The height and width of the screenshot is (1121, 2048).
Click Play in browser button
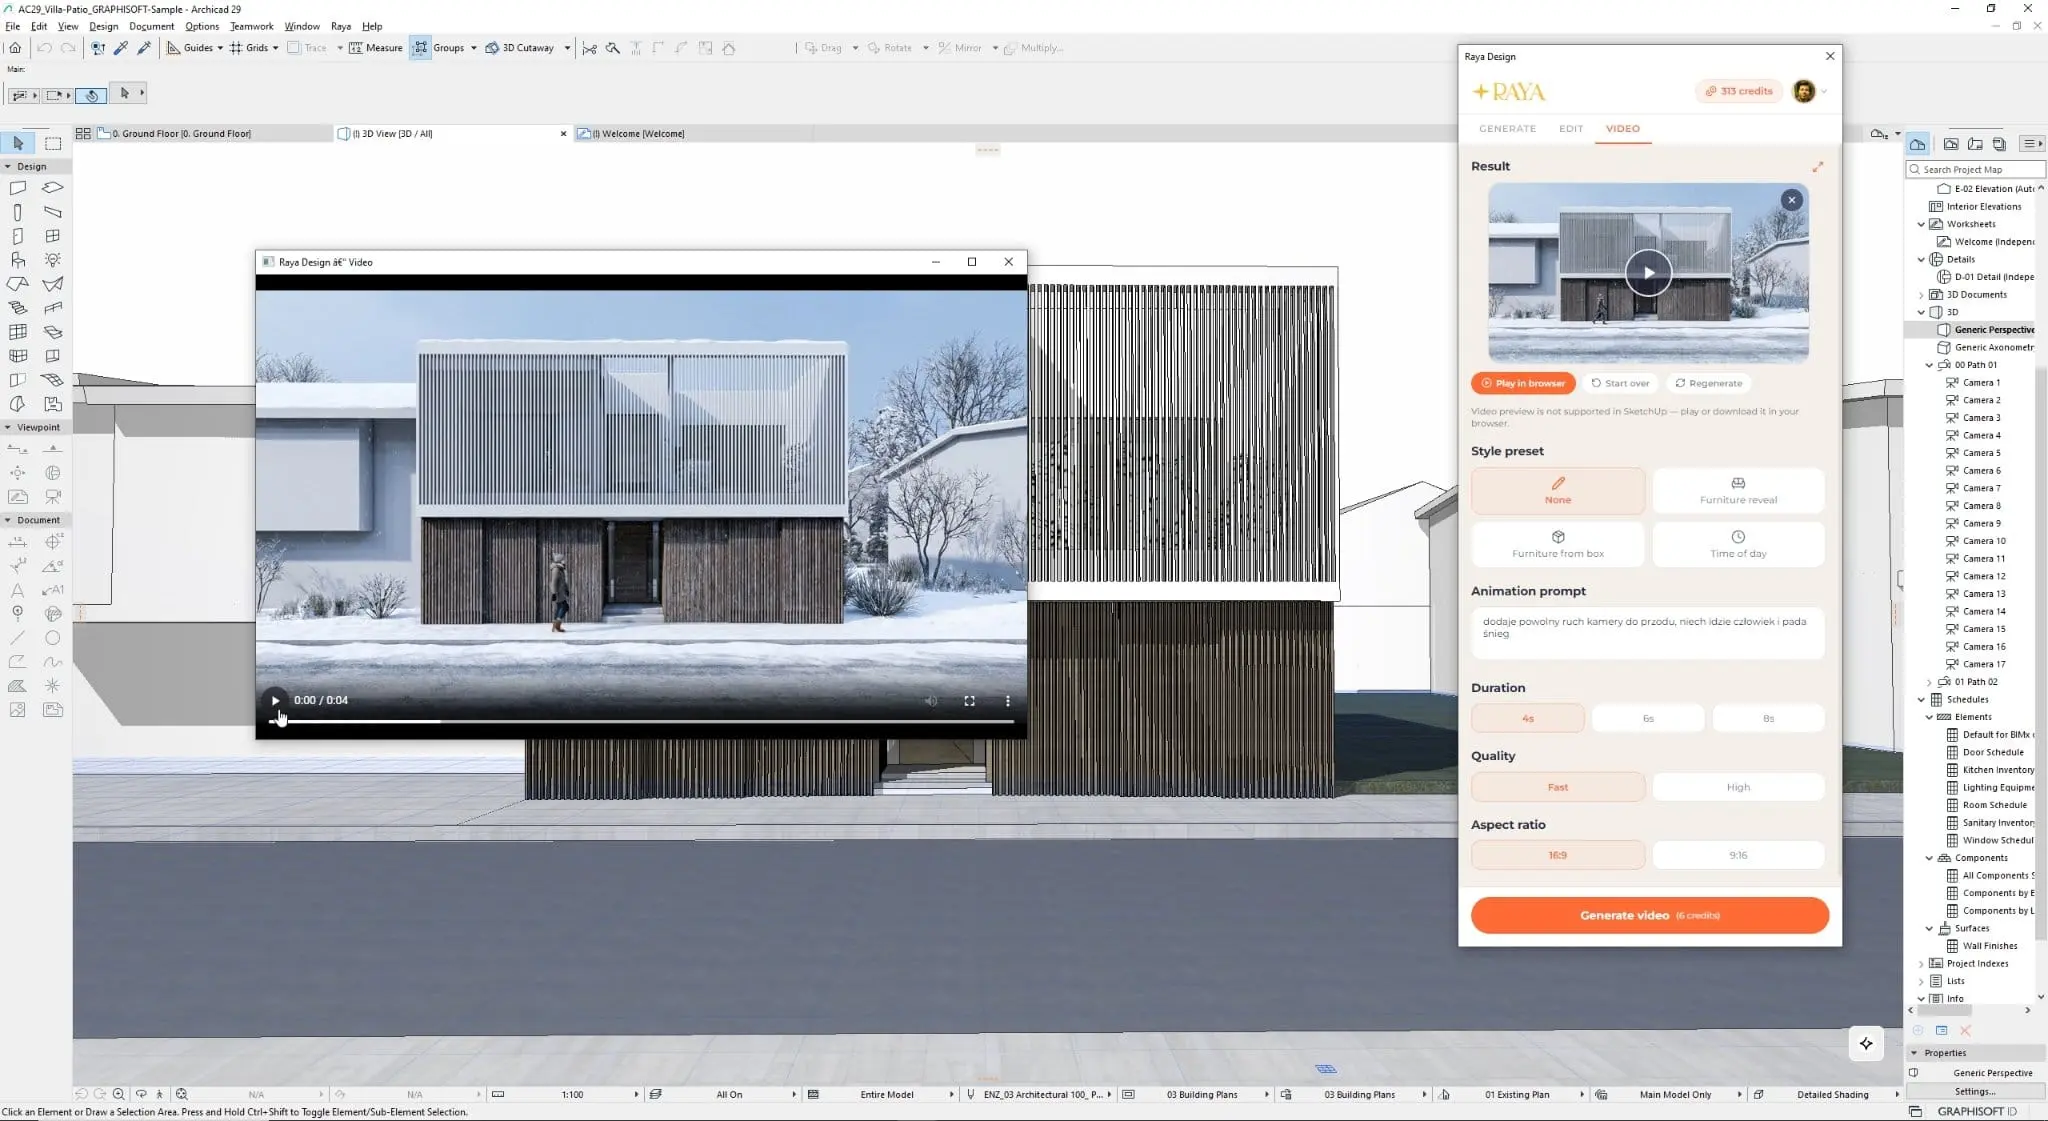point(1523,383)
